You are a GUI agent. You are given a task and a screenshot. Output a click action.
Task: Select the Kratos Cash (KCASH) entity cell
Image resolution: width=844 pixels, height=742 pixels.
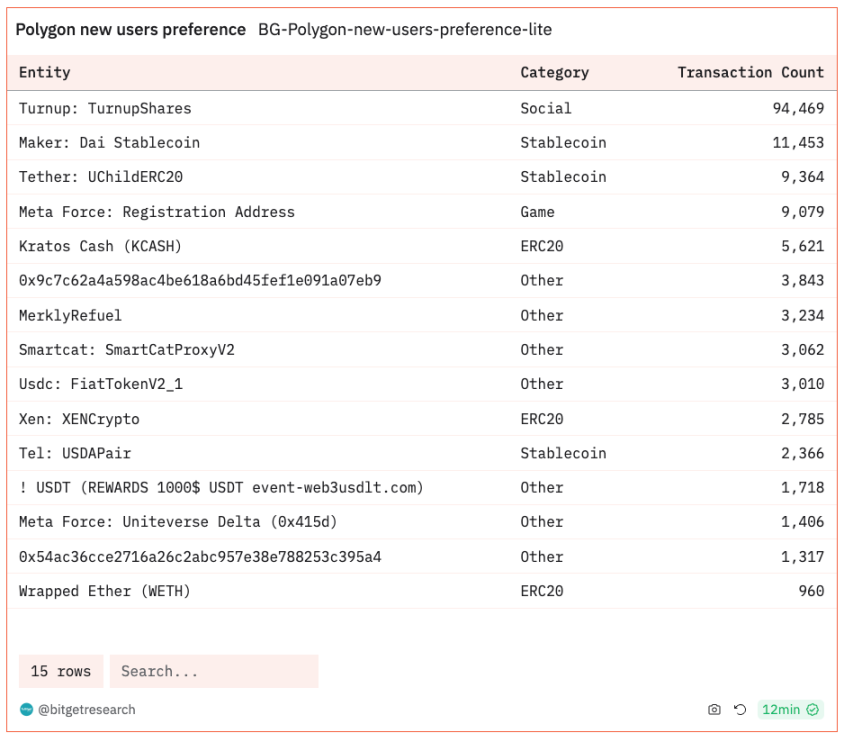pos(100,246)
